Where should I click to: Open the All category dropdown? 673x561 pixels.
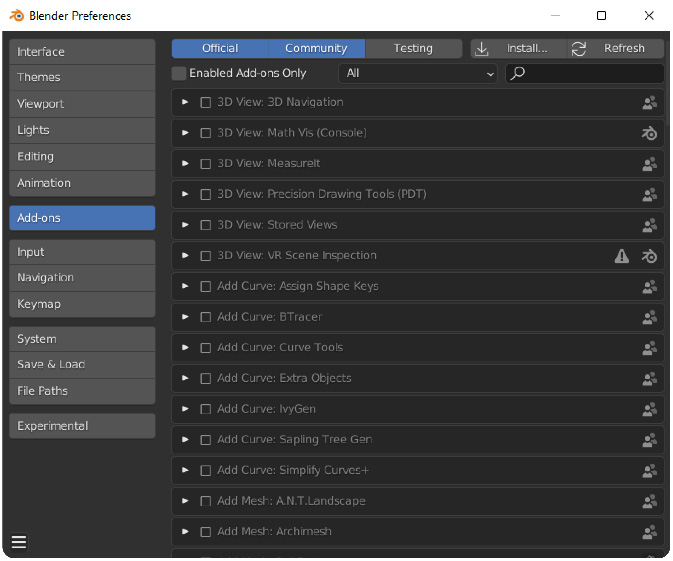coord(418,73)
